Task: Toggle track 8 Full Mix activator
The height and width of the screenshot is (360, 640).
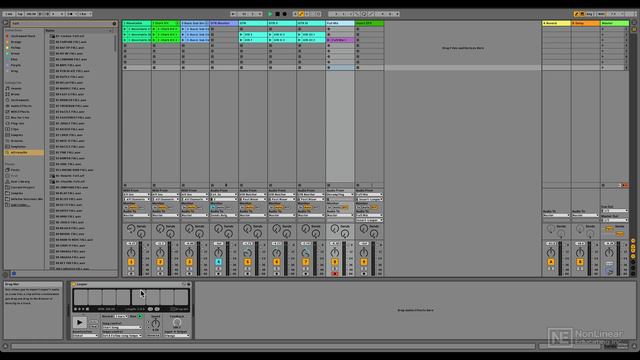Action: pyautogui.click(x=335, y=262)
